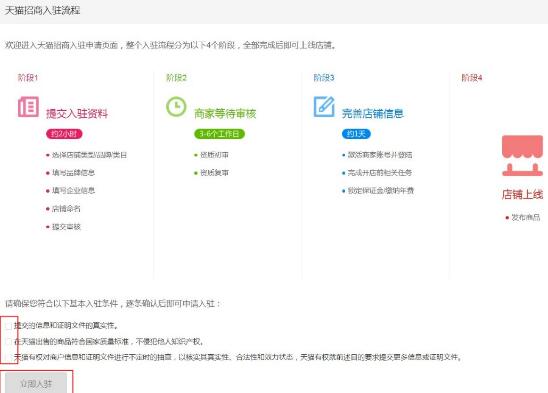Click the 提交审核 list item
The image size is (548, 393).
pos(66,227)
